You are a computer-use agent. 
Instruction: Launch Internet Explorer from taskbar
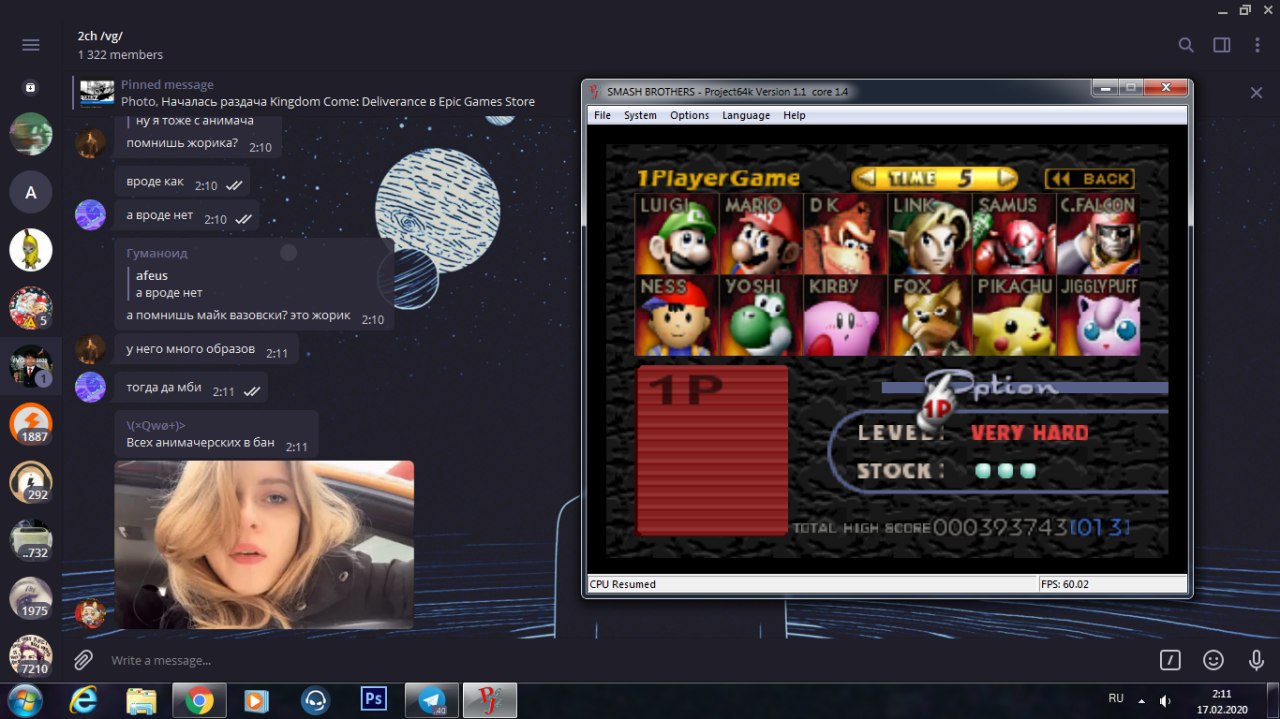[x=84, y=700]
